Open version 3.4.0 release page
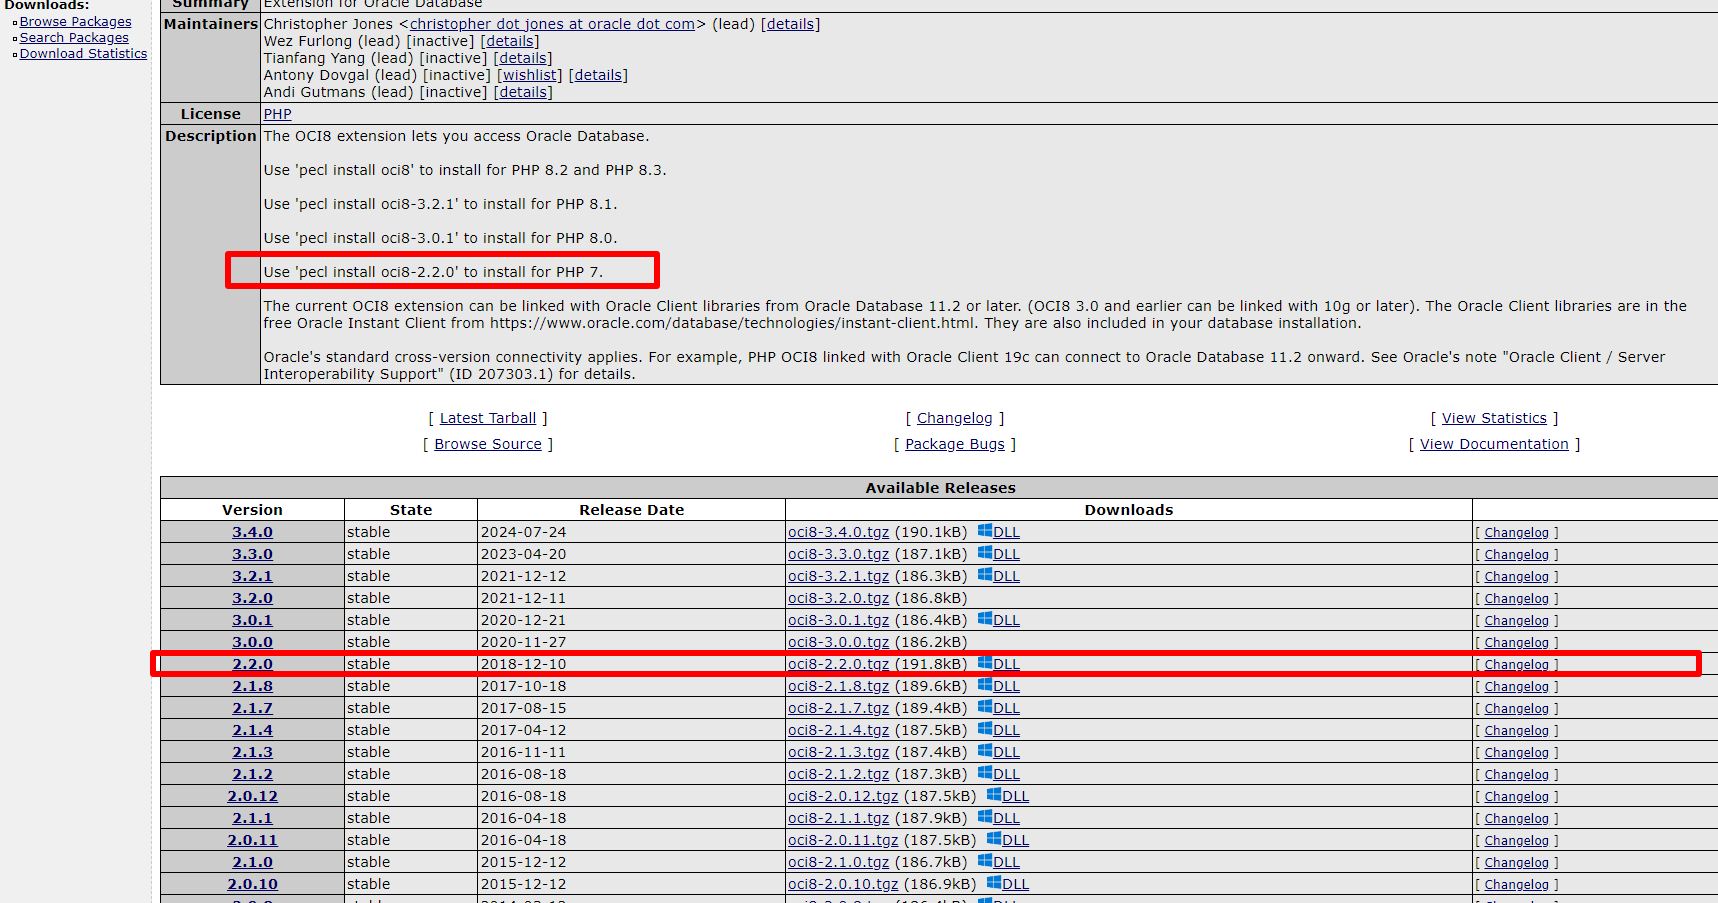This screenshot has height=903, width=1718. point(252,532)
